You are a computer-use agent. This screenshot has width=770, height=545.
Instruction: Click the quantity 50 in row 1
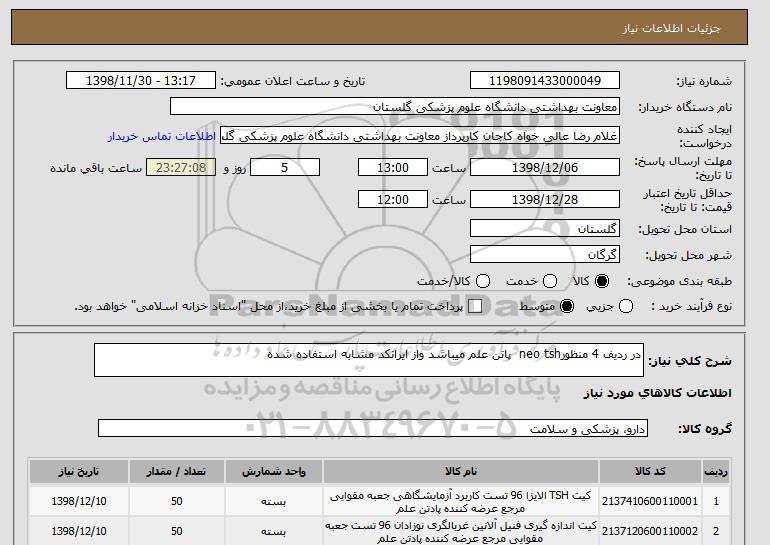click(176, 501)
